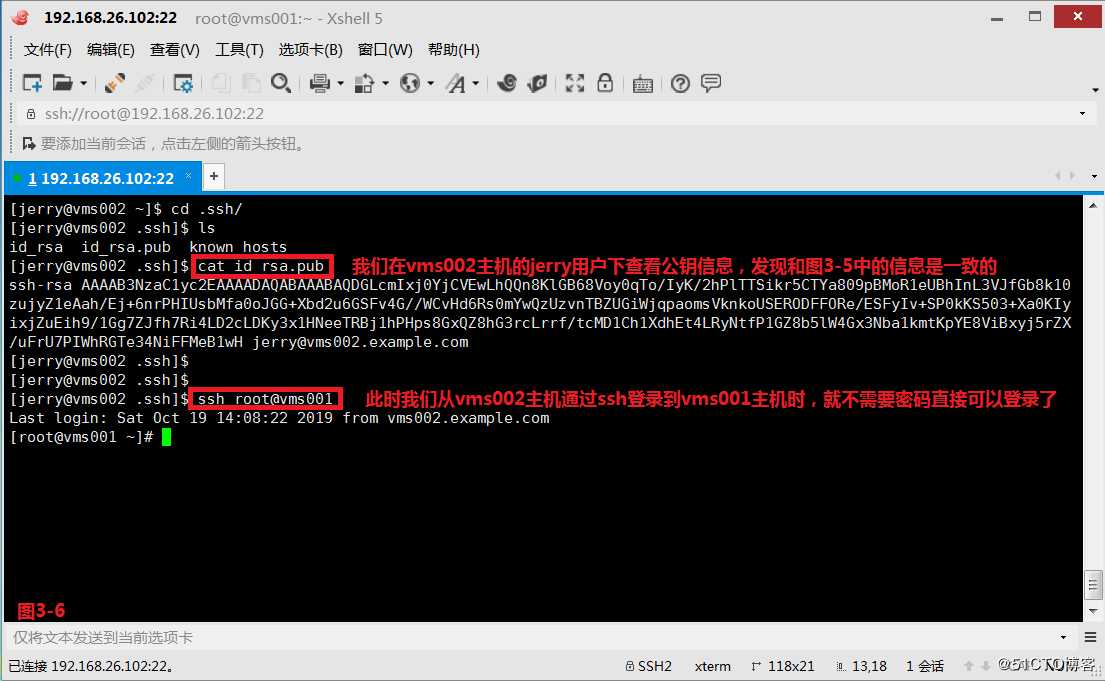The width and height of the screenshot is (1105, 681).
Task: Click the Paste icon on the toolbar
Action: coord(251,83)
